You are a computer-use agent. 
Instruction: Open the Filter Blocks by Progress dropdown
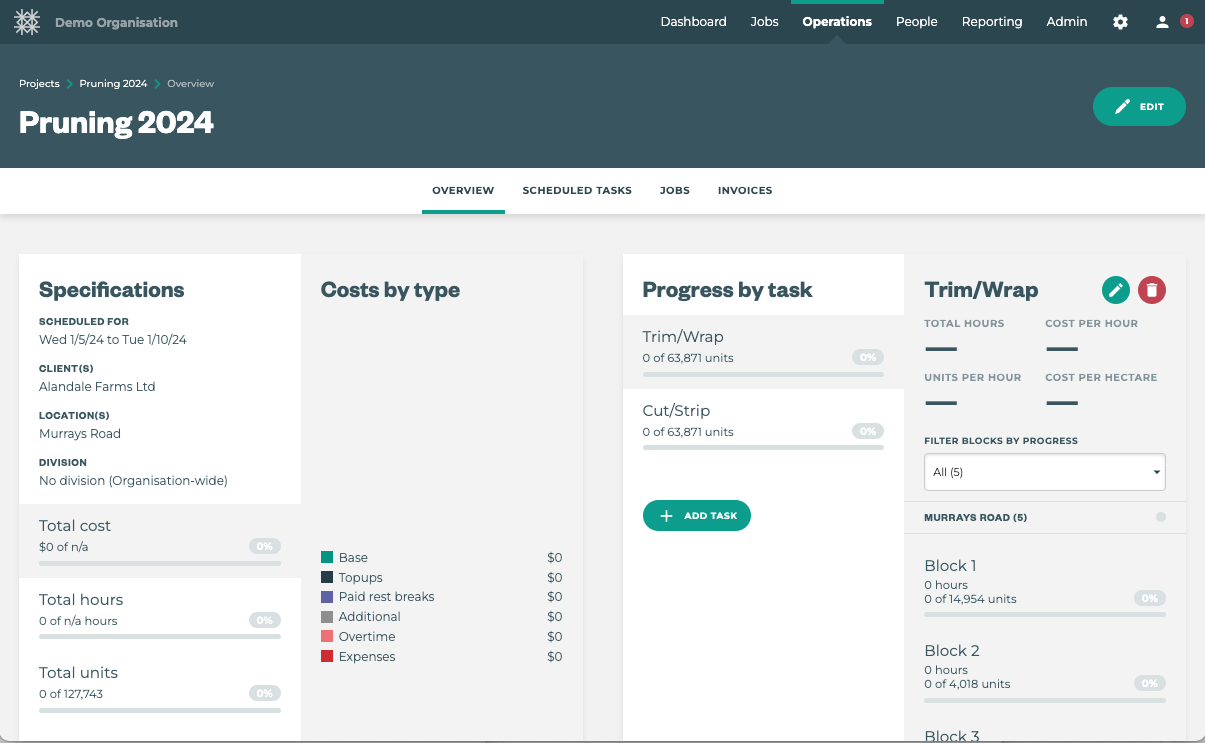point(1044,472)
